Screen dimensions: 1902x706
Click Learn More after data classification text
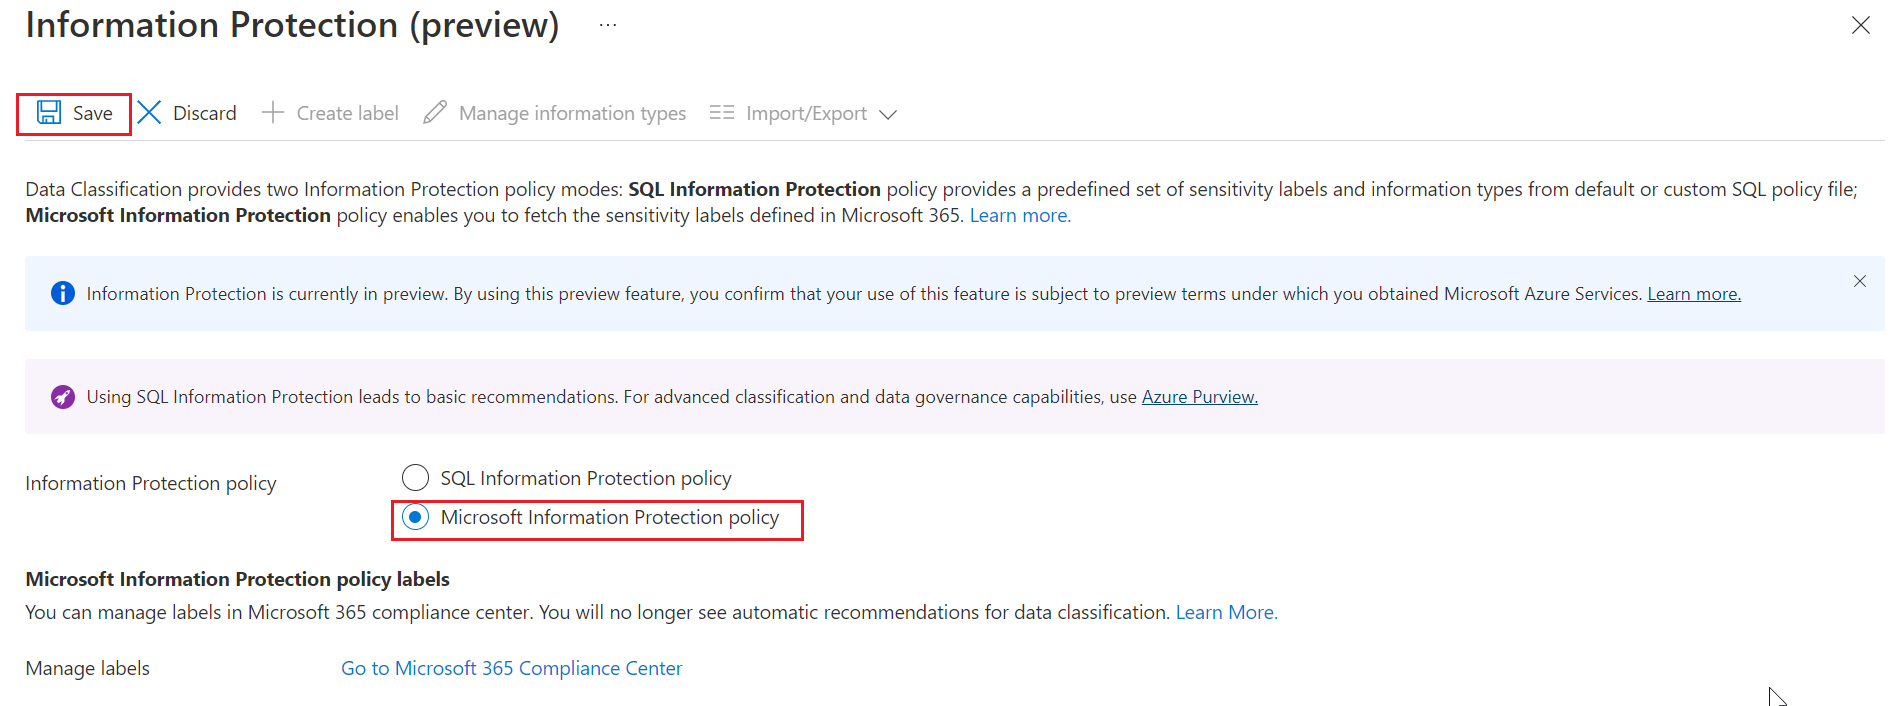pyautogui.click(x=1227, y=612)
